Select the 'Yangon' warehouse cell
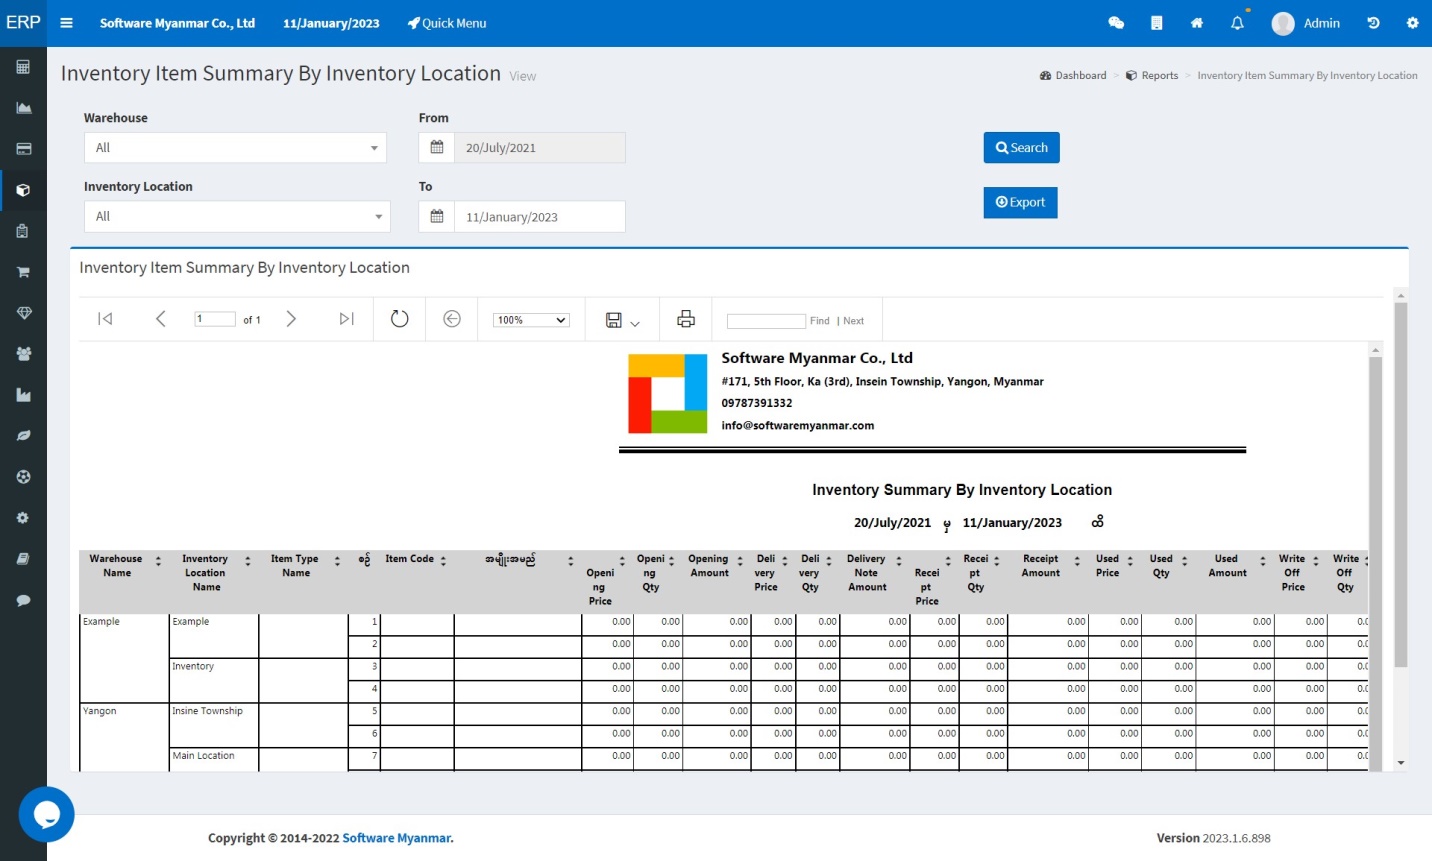1432x861 pixels. click(x=124, y=737)
